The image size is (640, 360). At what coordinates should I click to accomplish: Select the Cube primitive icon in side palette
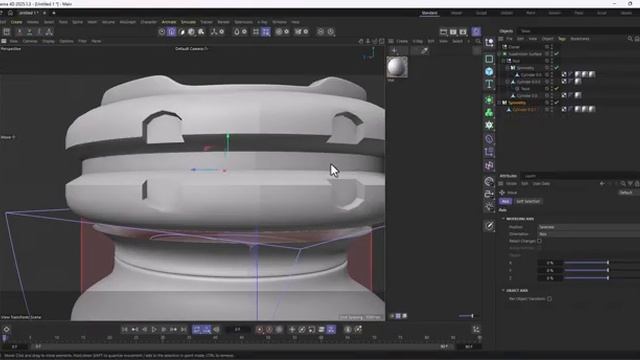pos(489,72)
